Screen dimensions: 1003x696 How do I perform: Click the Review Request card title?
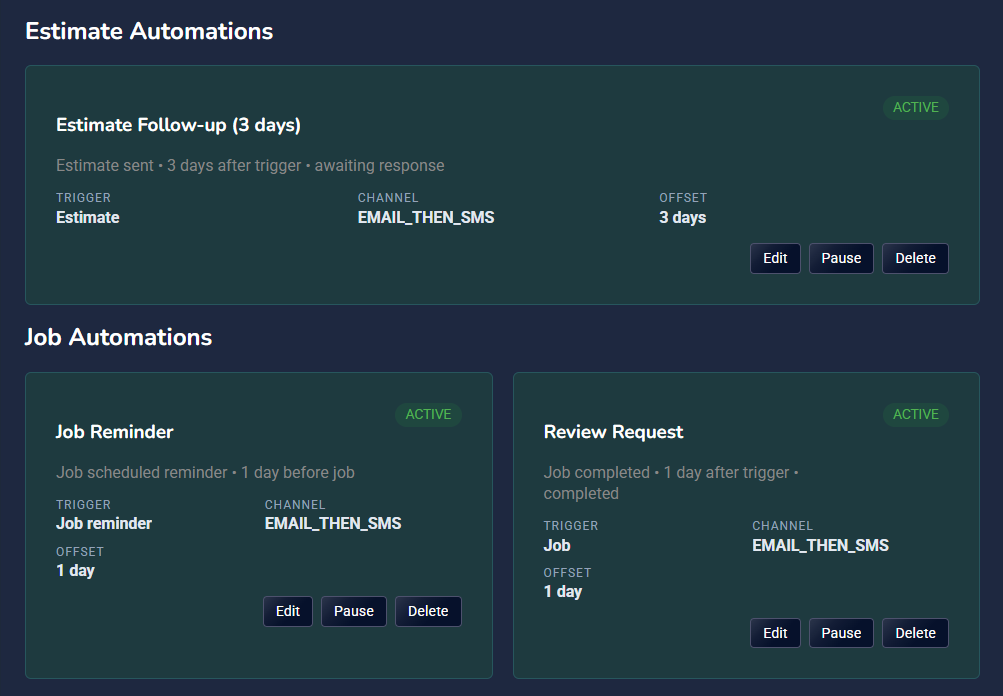(613, 432)
